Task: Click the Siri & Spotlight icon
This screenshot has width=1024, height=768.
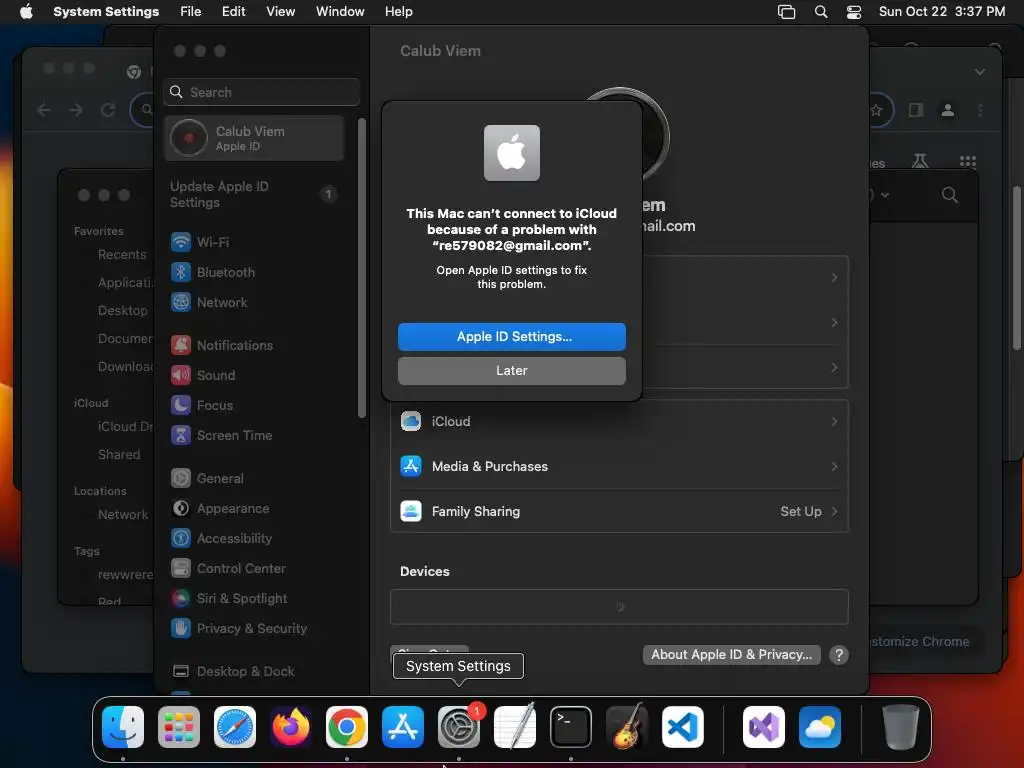Action: [x=181, y=598]
